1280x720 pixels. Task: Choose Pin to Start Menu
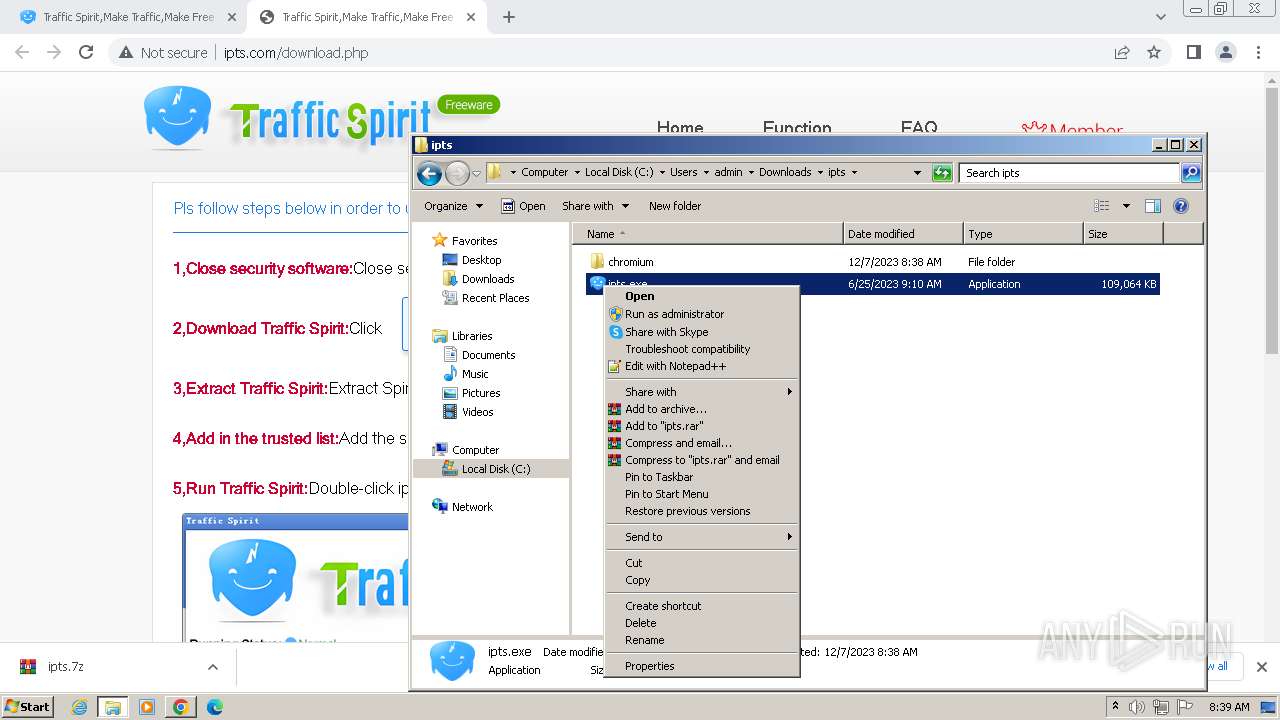coord(702,494)
